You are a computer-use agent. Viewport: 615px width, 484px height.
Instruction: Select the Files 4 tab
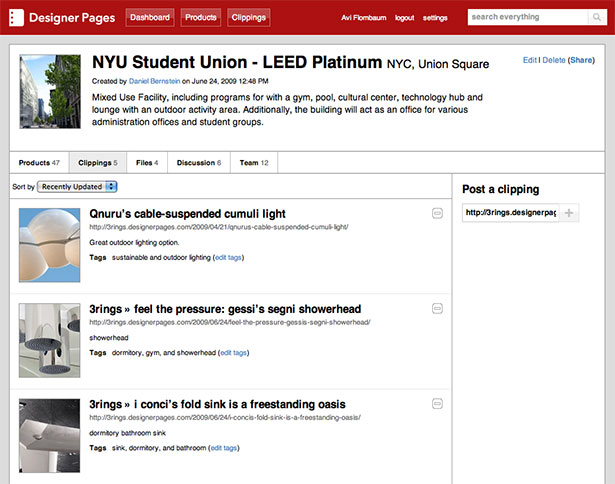point(147,162)
